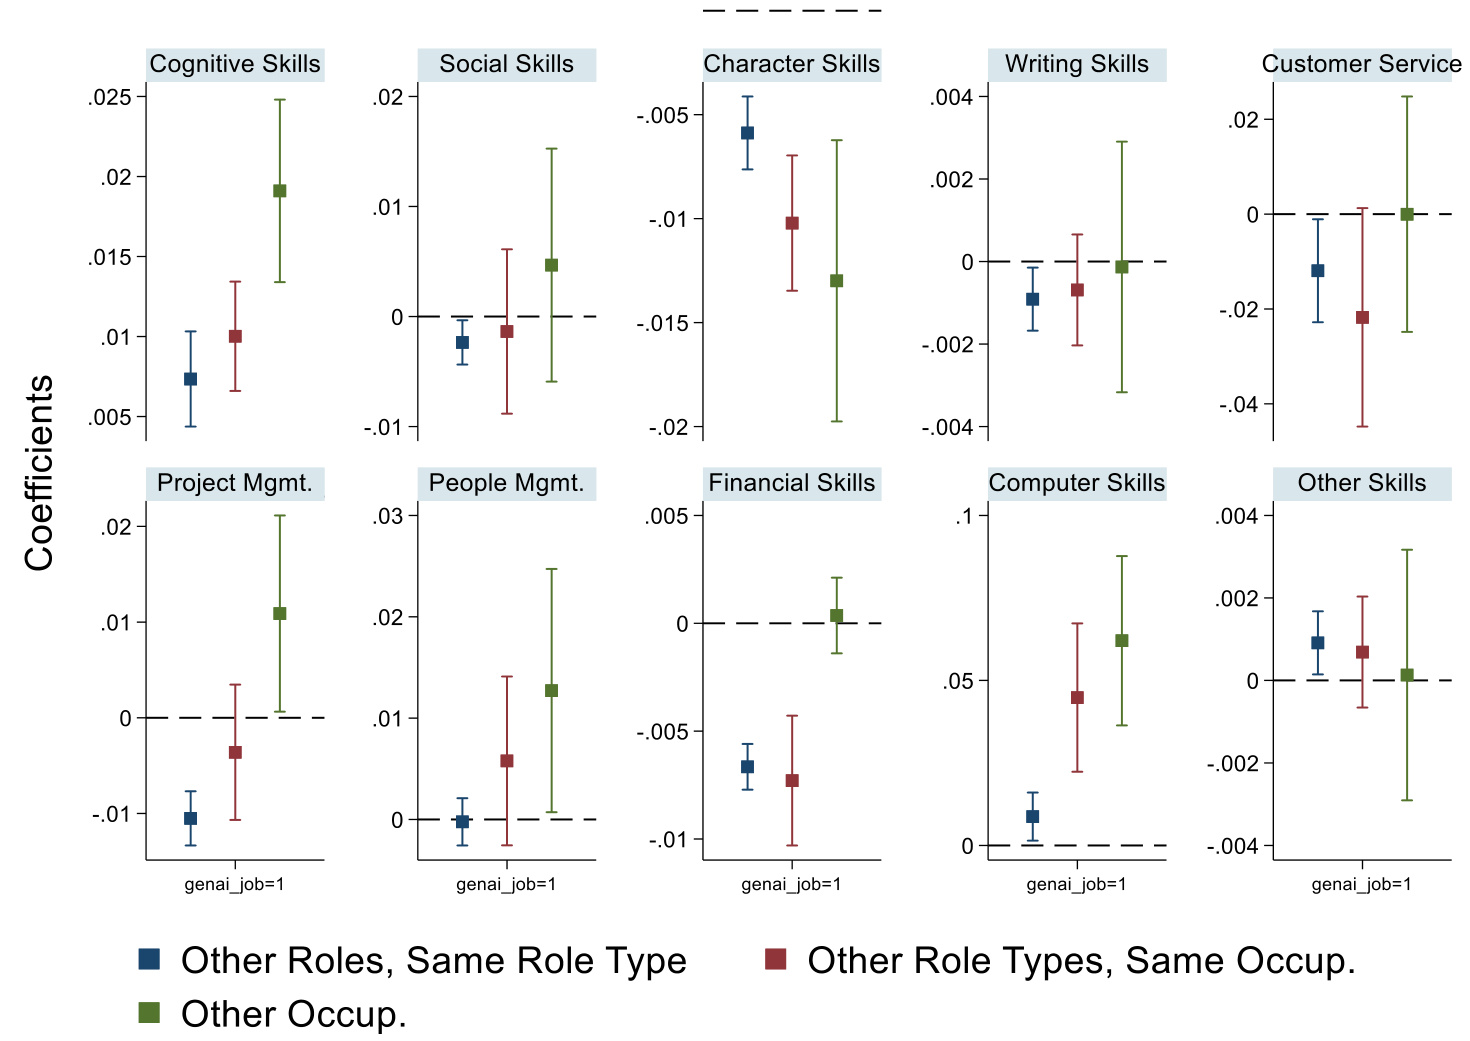1470x1041 pixels.
Task: Click the Coefficients y-axis label
Action: 39,473
